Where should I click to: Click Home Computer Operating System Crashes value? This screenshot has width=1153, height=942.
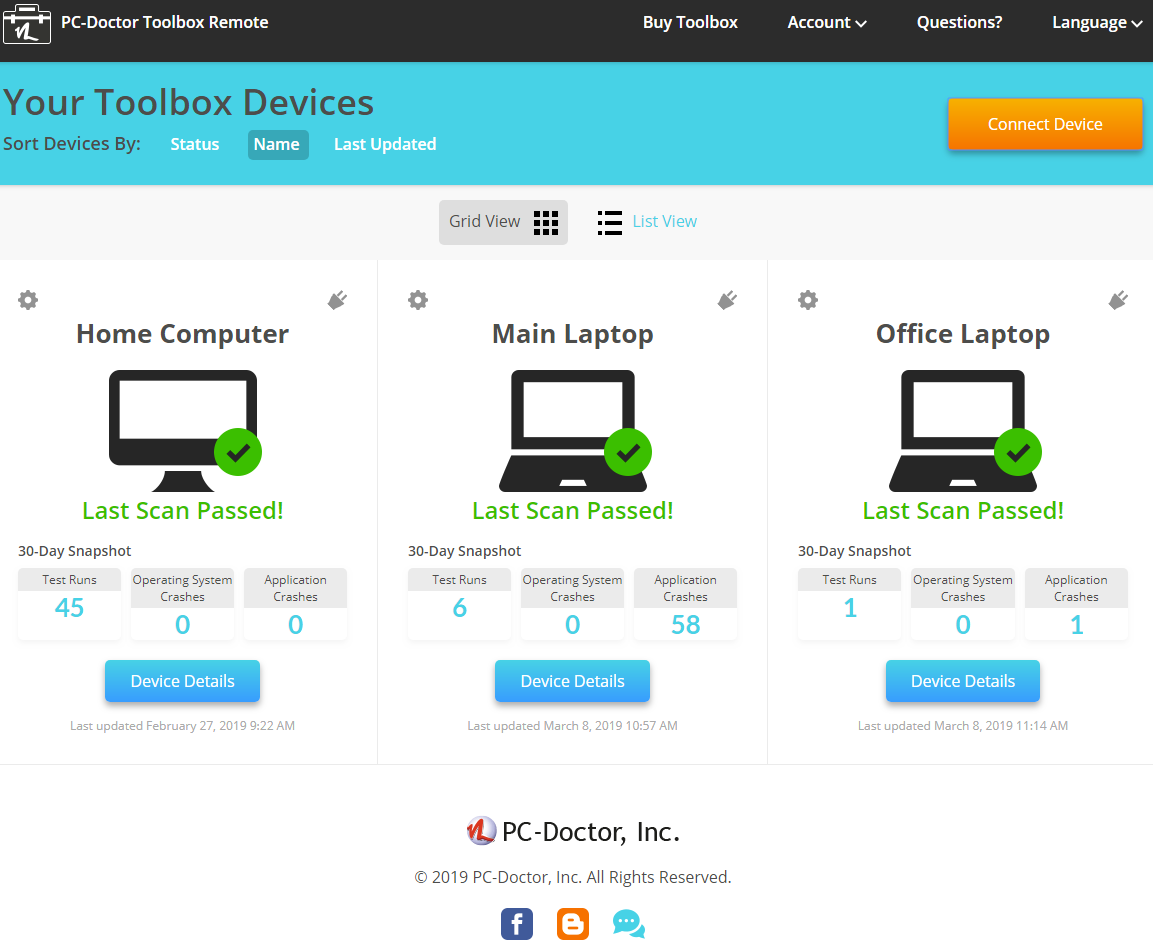(182, 624)
